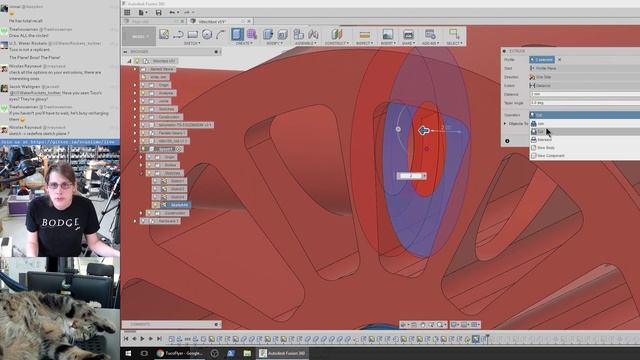This screenshot has width=640, height=360.
Task: Collapse the Browser panel
Action: tap(125, 52)
